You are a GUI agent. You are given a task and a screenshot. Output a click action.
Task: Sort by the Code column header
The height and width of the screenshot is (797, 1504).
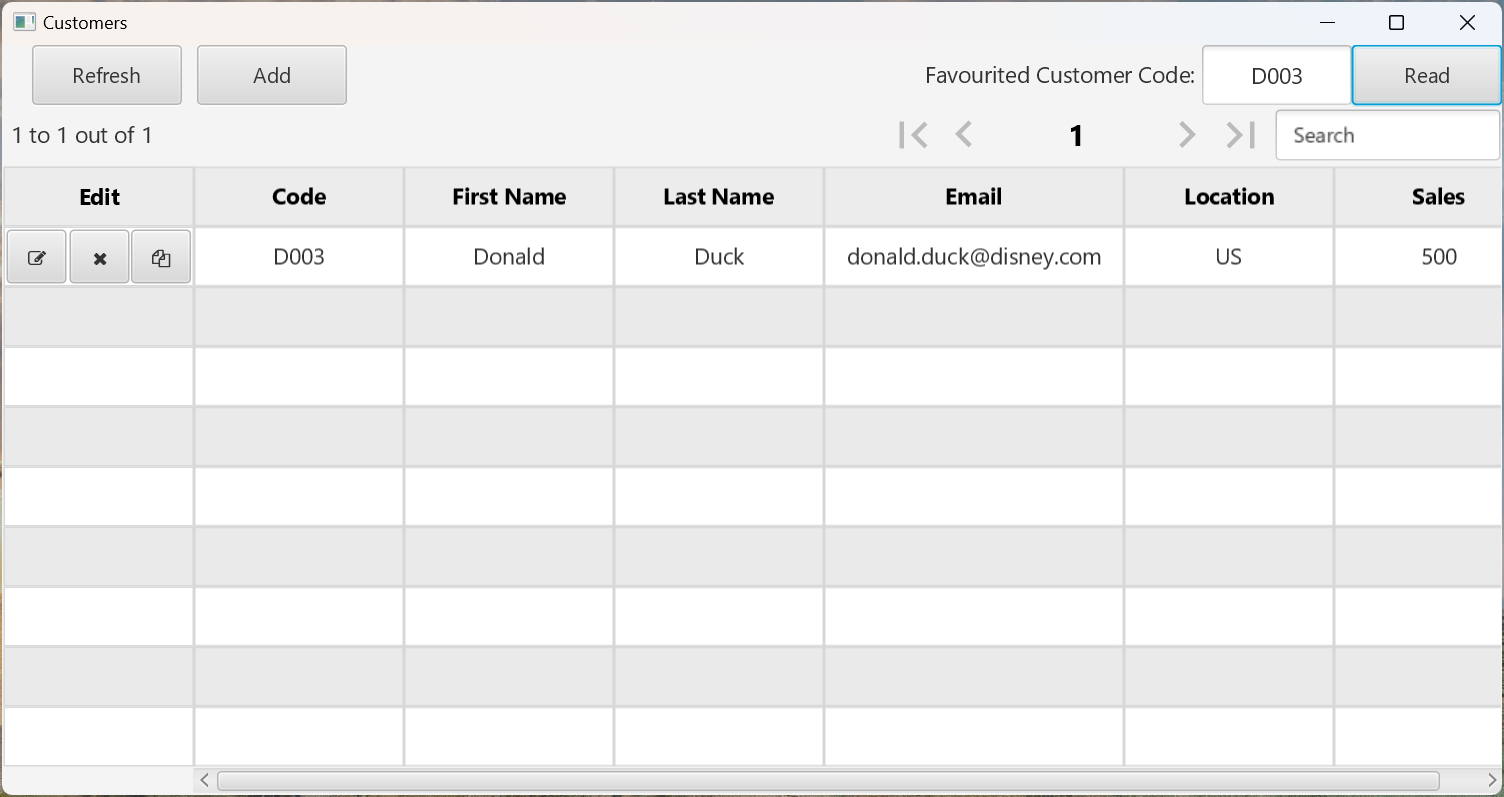pyautogui.click(x=299, y=197)
